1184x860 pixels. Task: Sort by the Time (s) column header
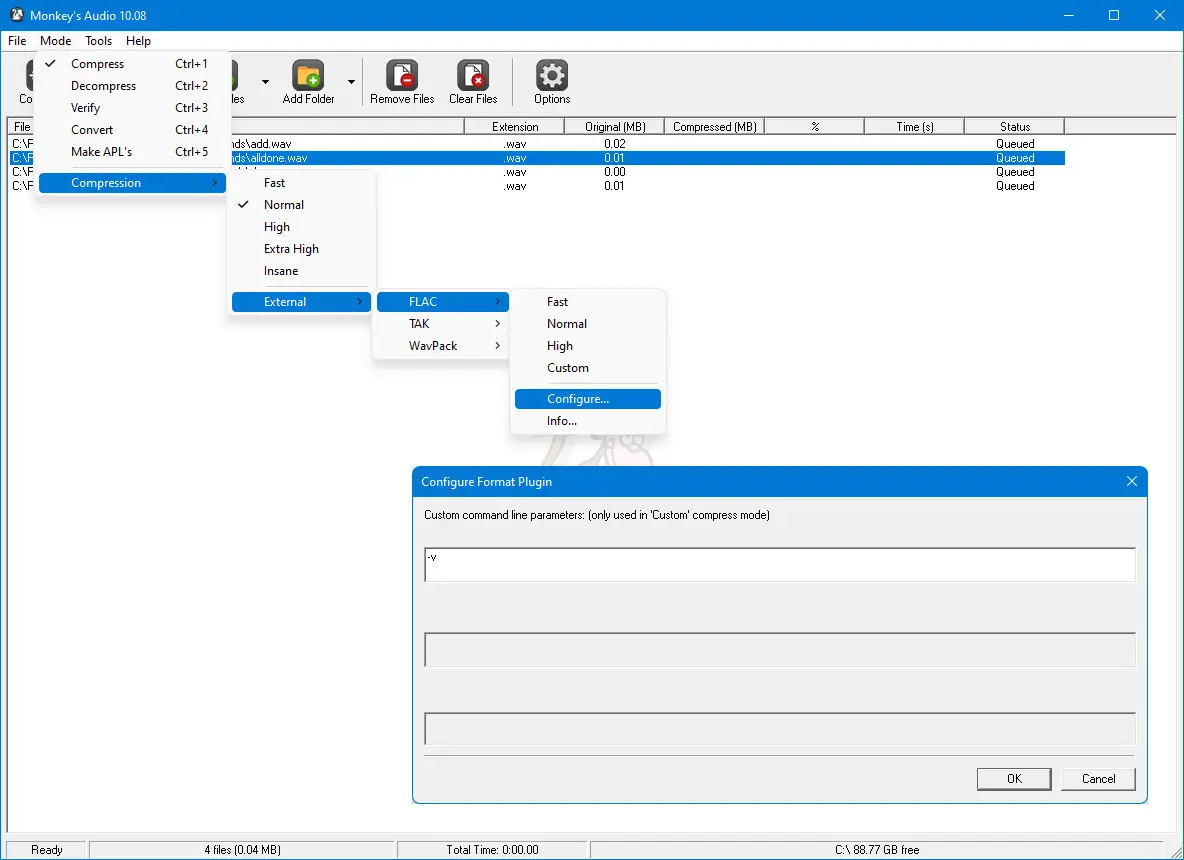[914, 127]
